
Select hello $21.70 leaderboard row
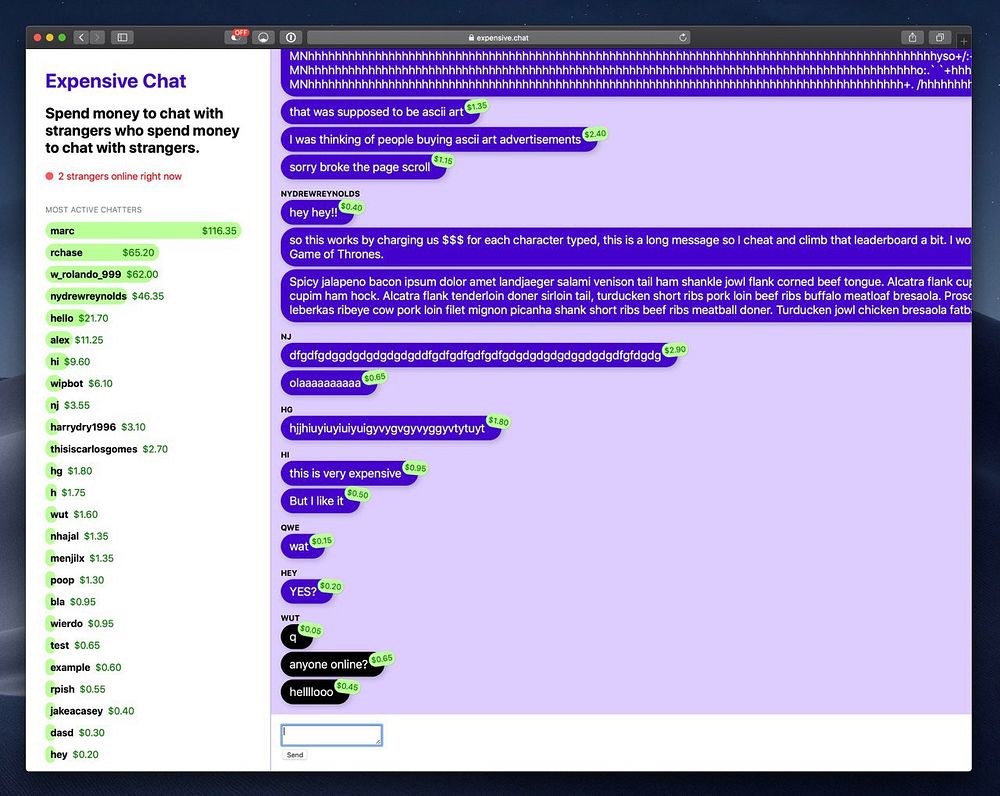click(x=77, y=318)
